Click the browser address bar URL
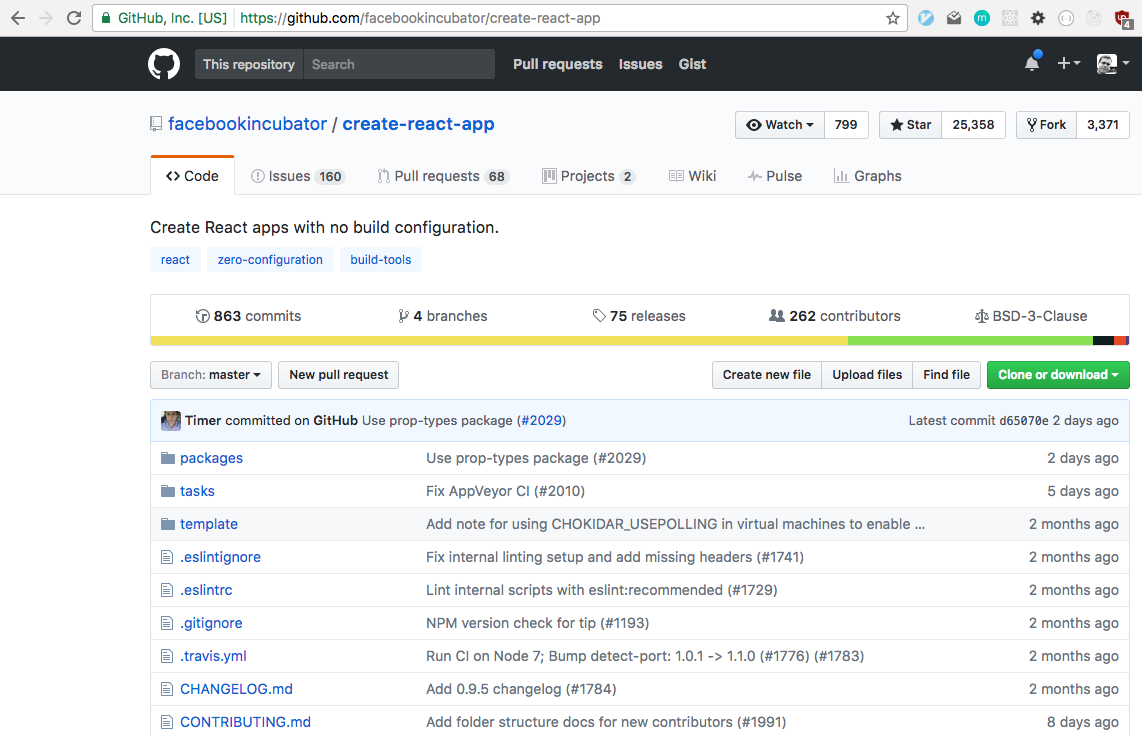 [420, 18]
